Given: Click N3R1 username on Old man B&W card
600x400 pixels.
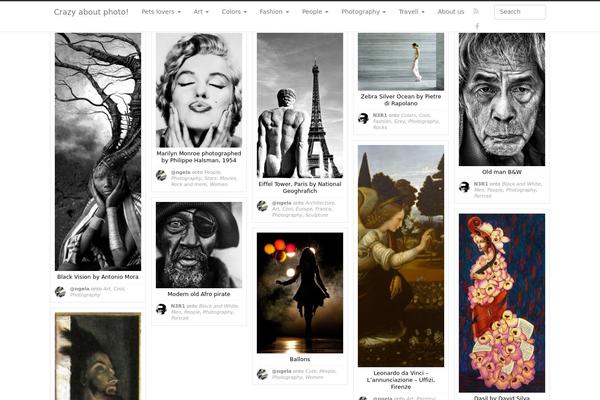Looking at the screenshot, I should (x=481, y=184).
